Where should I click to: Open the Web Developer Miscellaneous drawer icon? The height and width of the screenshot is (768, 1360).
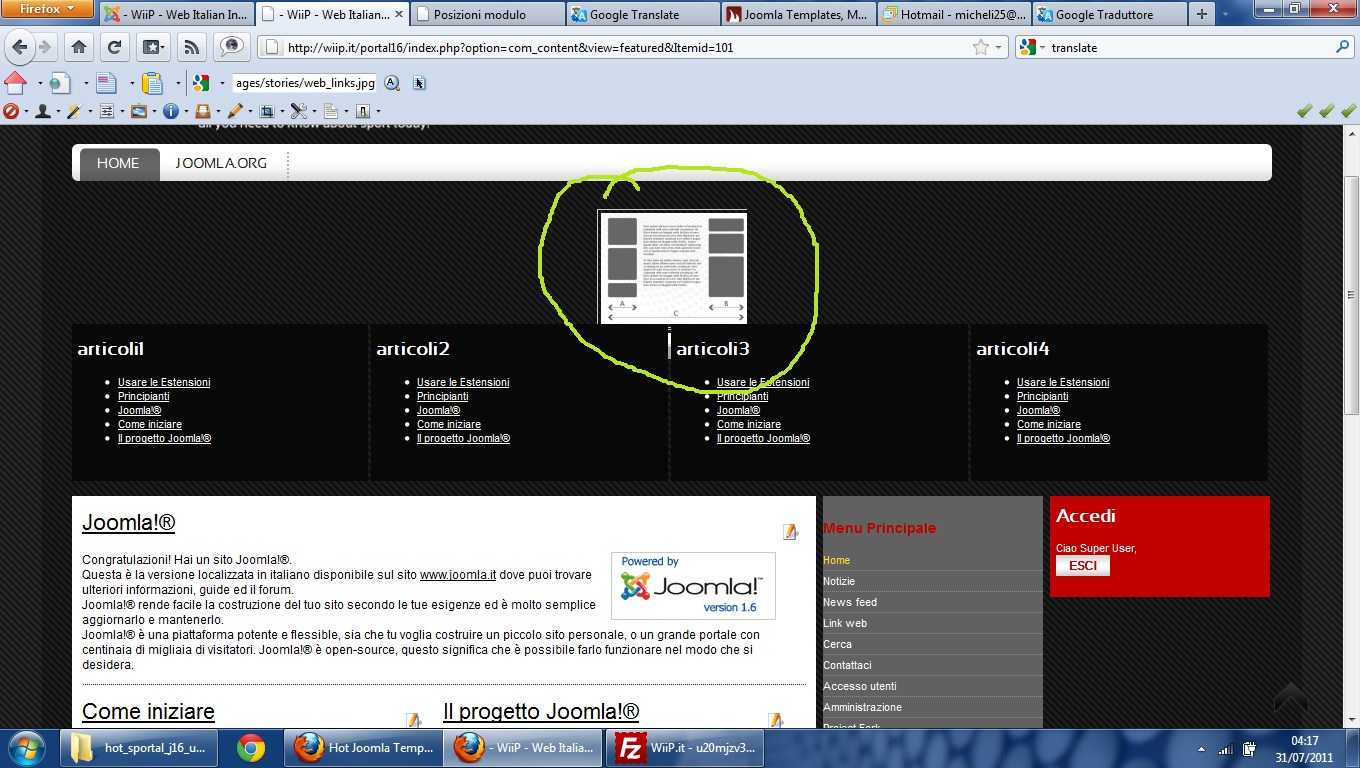coord(202,111)
